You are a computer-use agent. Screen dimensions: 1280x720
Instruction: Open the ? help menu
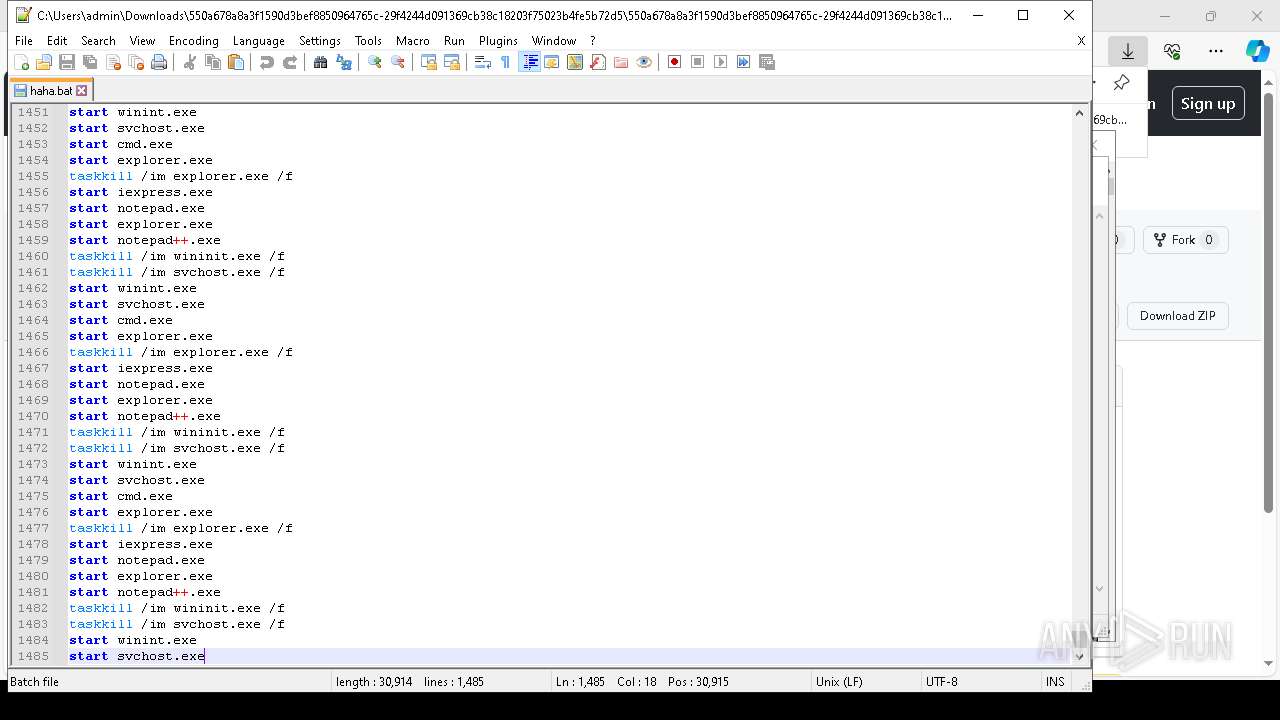click(x=592, y=41)
